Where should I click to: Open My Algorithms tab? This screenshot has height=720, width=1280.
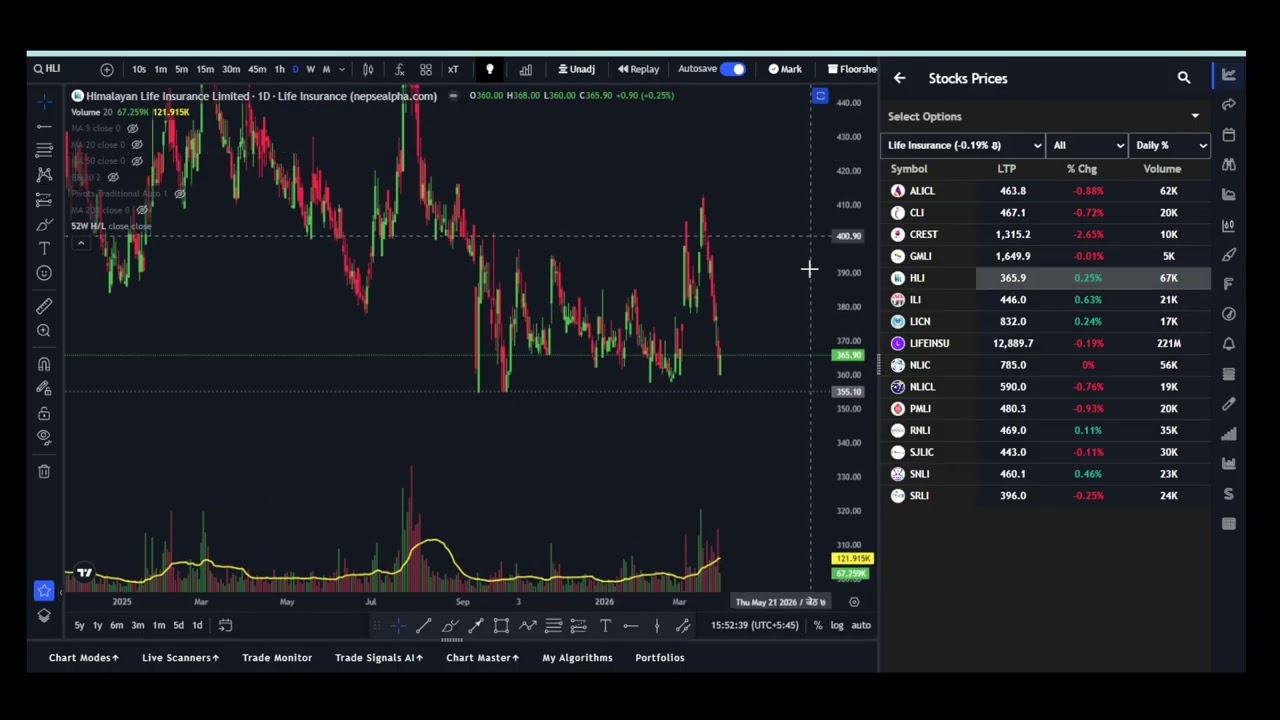[x=577, y=658]
